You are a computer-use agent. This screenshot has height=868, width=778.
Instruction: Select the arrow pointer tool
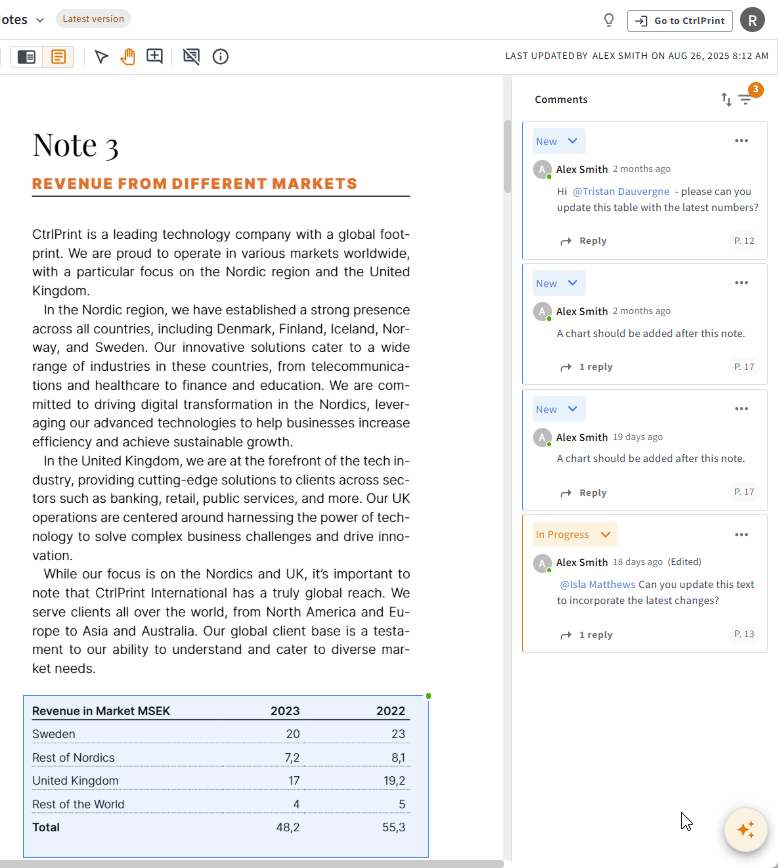coord(101,56)
